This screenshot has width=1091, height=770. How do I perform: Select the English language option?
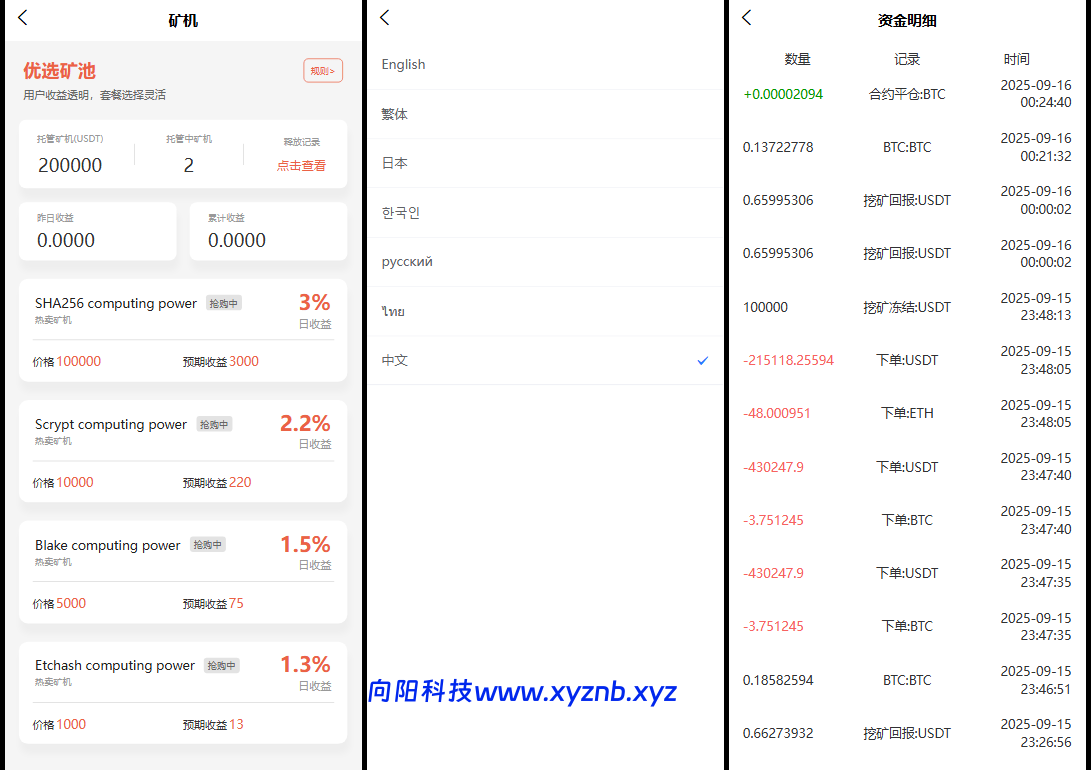point(403,64)
